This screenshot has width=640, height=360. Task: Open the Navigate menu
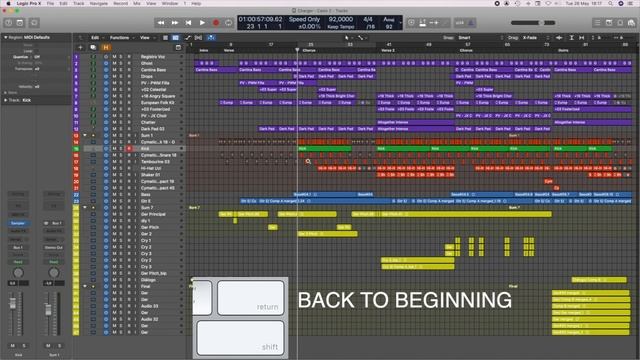tap(99, 3)
